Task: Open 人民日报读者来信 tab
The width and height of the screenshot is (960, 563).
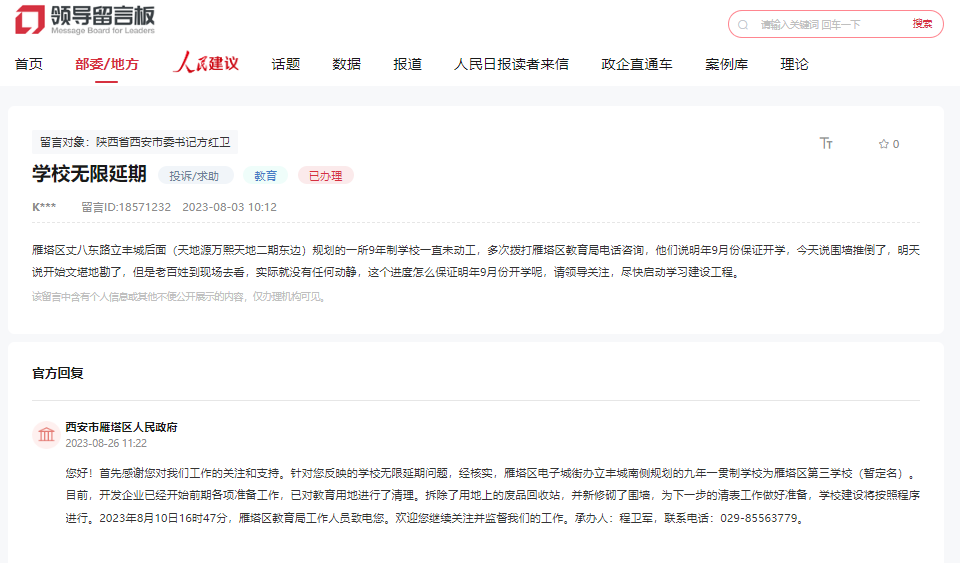Action: 511,64
